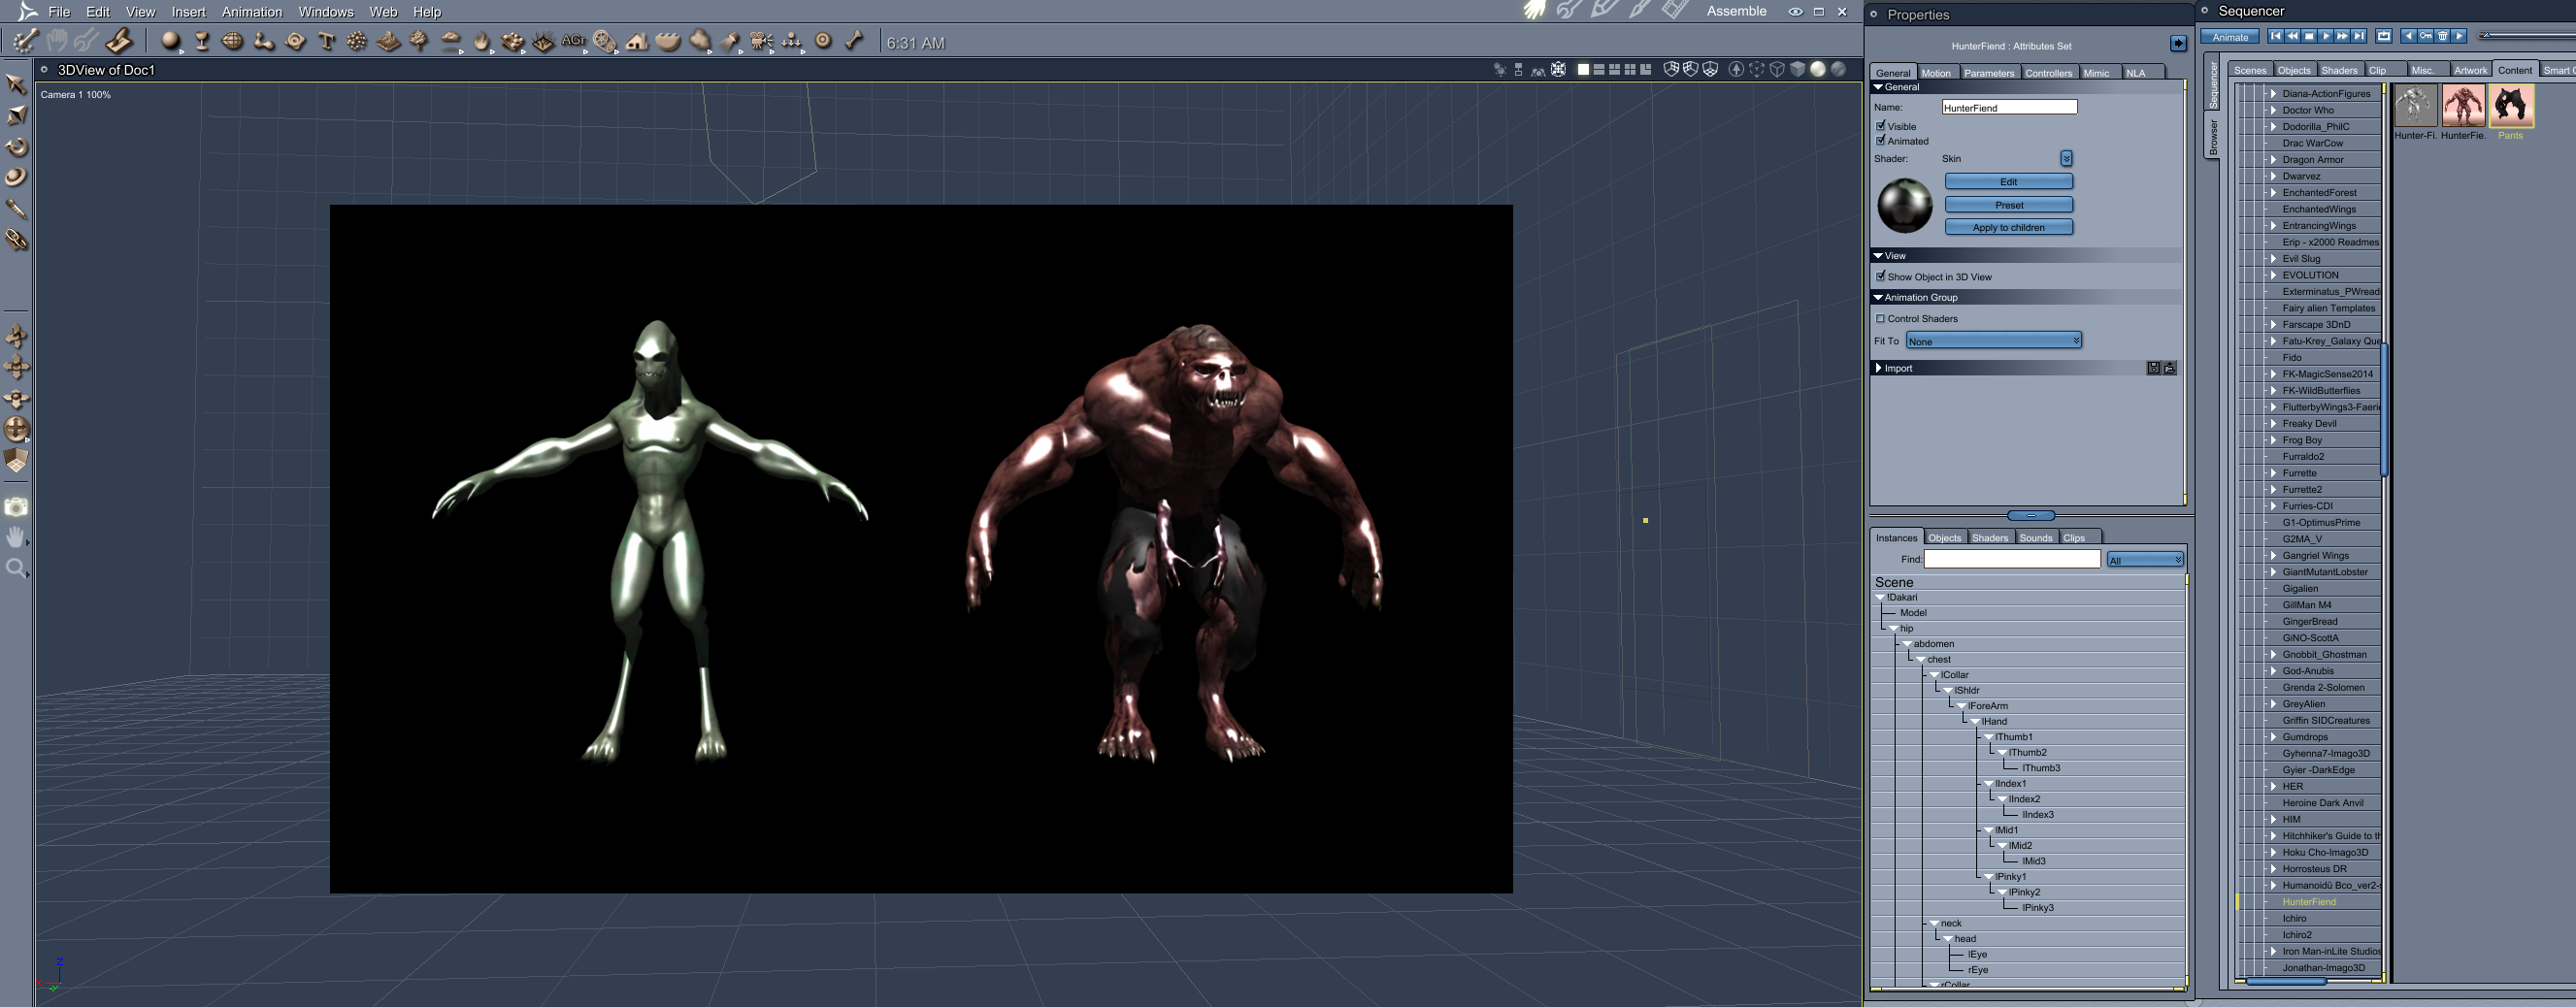
Task: Set viewport to single-view layout
Action: 1583,69
